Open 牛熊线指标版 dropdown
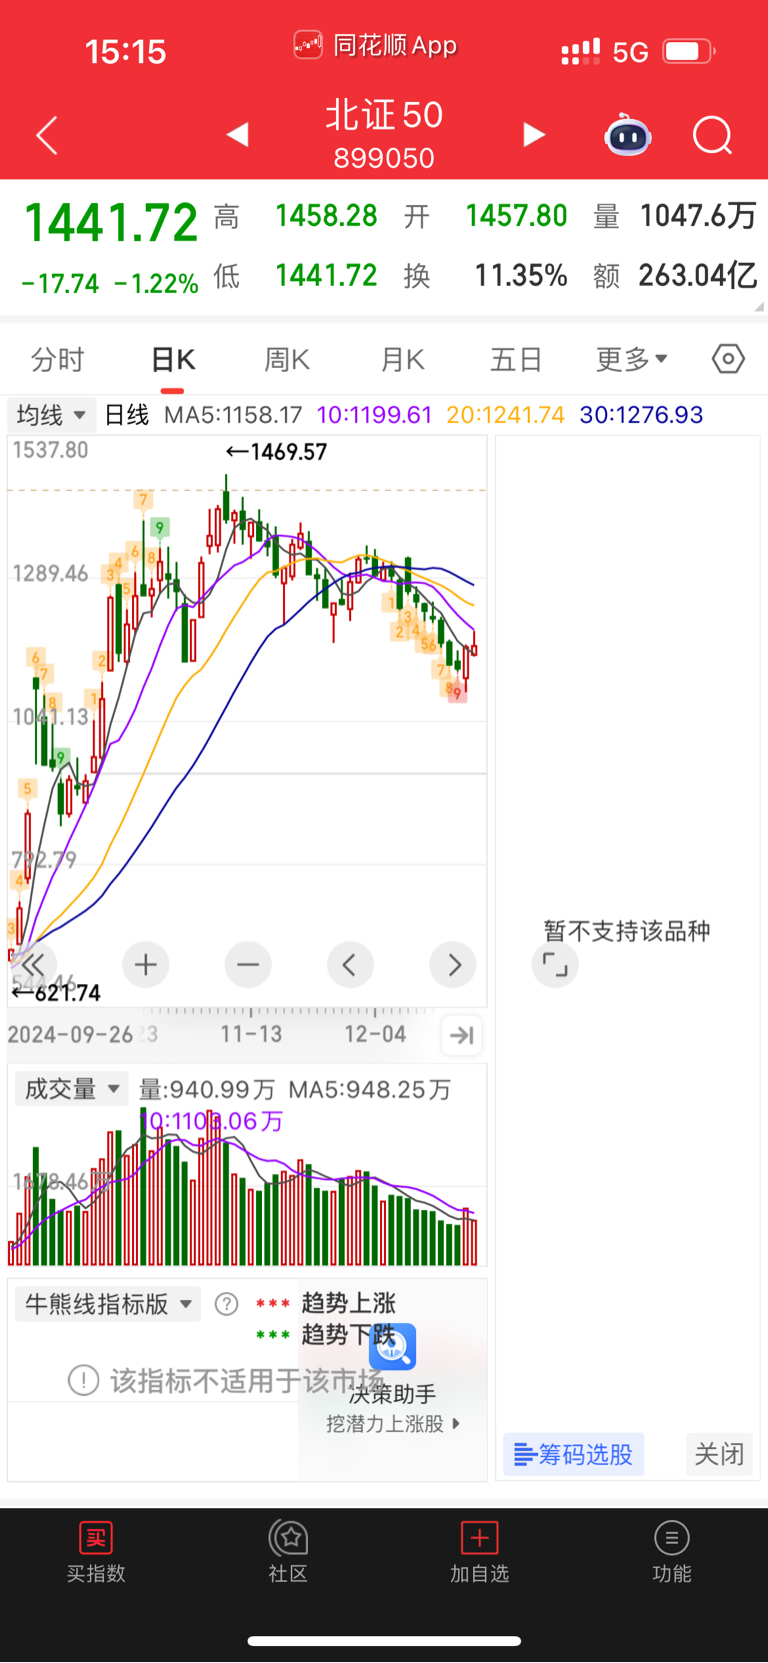Image resolution: width=768 pixels, height=1663 pixels. point(108,1304)
